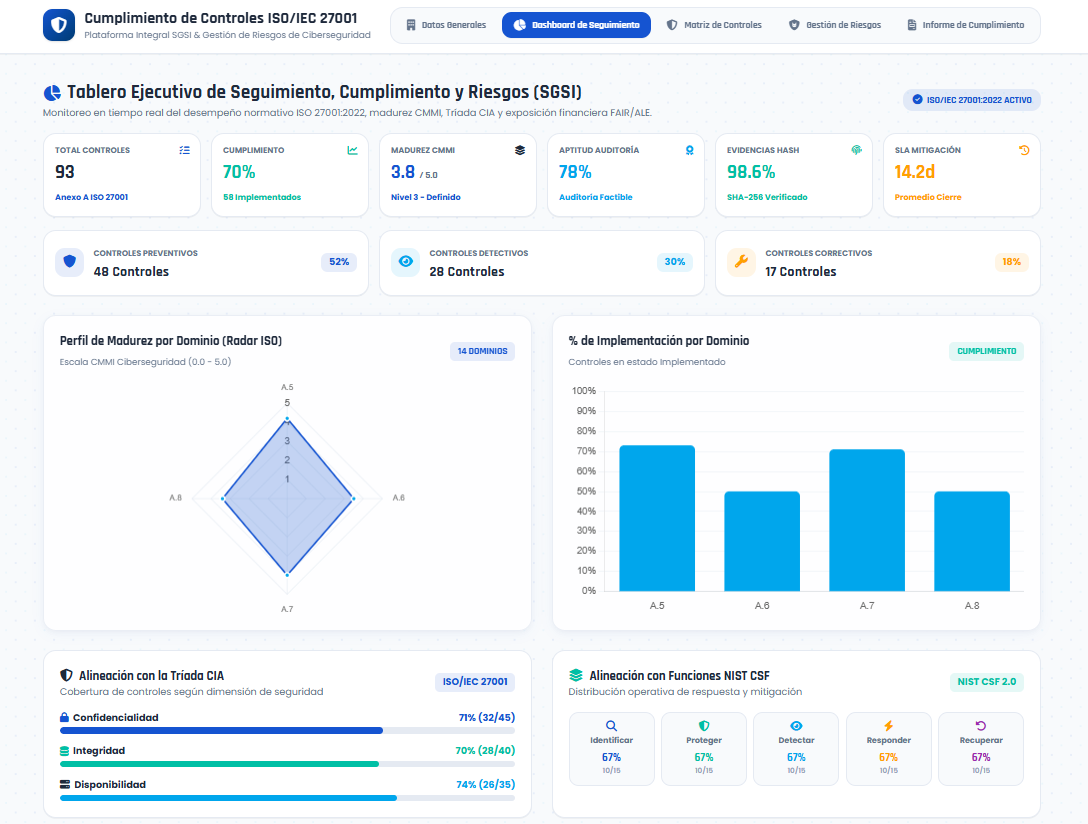Click the 14 DOMINIOS badge
Image resolution: width=1088 pixels, height=824 pixels.
point(482,351)
